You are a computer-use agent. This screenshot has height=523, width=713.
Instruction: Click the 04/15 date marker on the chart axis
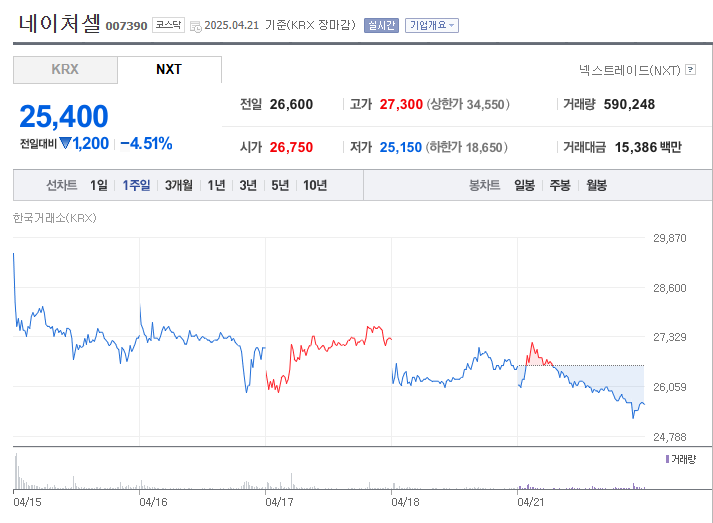pos(27,502)
